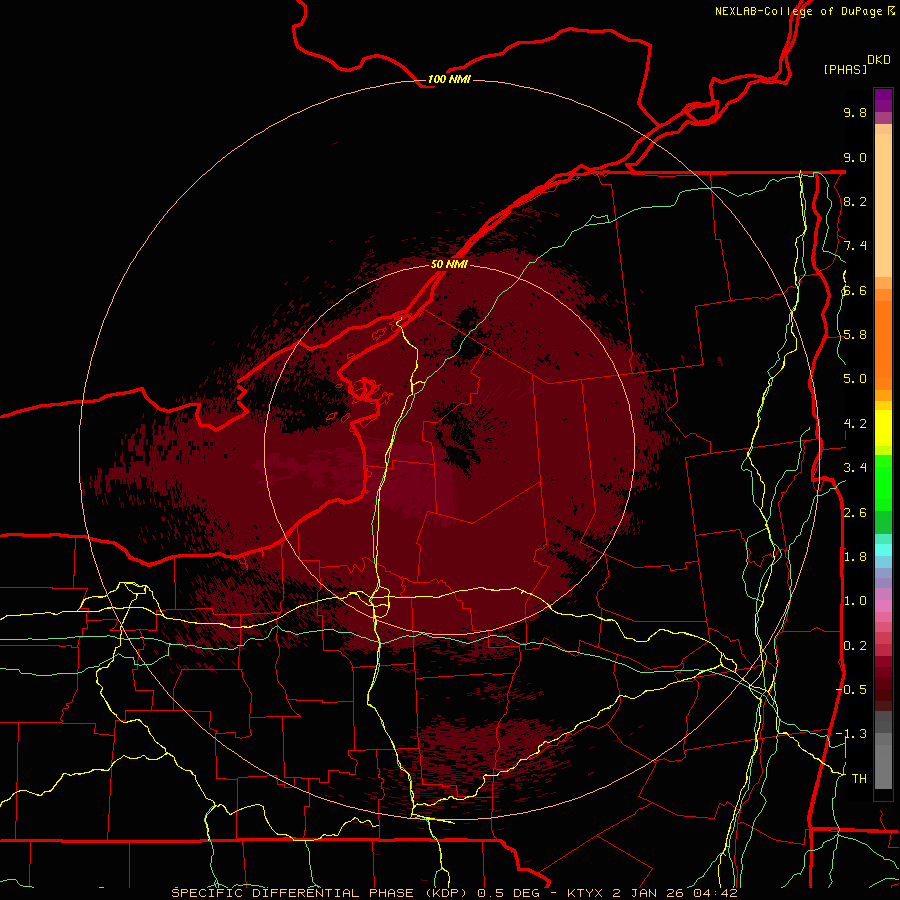Image resolution: width=900 pixels, height=900 pixels.
Task: Click the 9.8 value on color scale
Action: (855, 112)
